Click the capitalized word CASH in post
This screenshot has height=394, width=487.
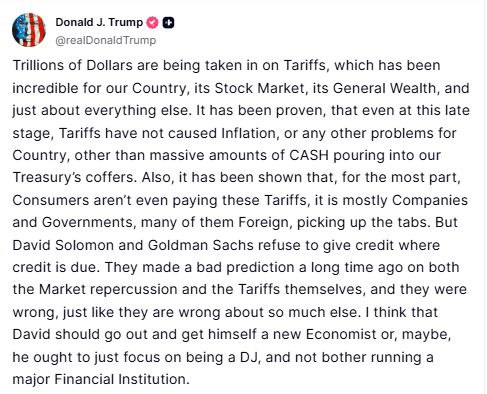(x=309, y=155)
